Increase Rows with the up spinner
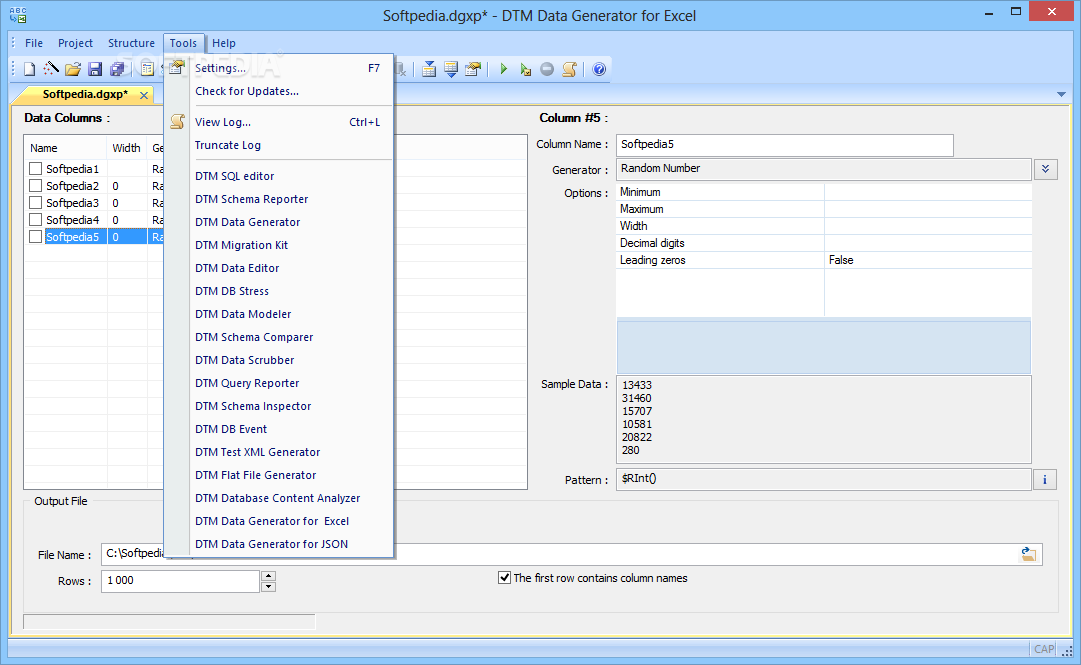Screen dimensions: 1081x665 click(x=268, y=575)
